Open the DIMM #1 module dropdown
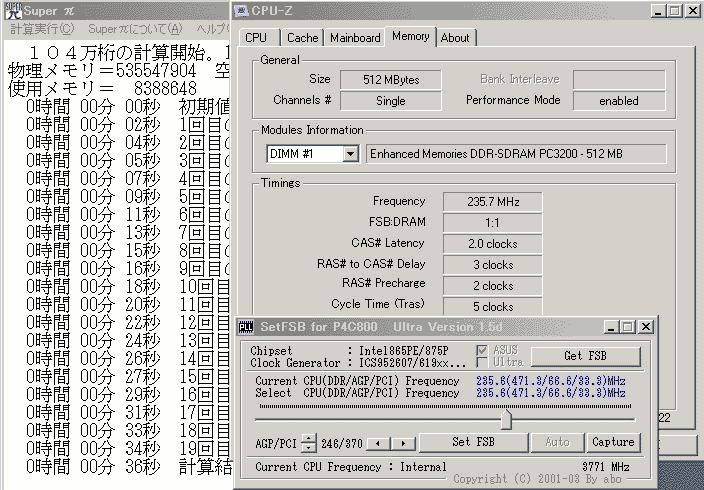The height and width of the screenshot is (490, 704). point(350,154)
